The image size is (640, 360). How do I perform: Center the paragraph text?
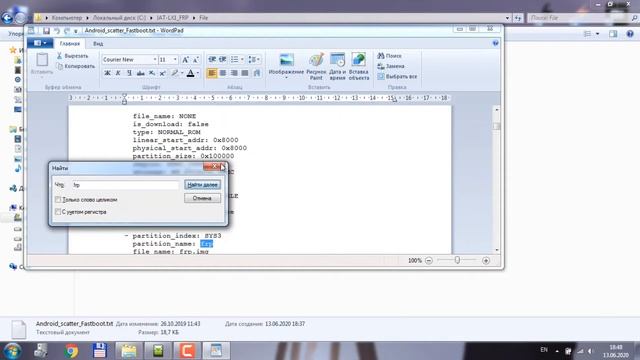tap(223, 73)
